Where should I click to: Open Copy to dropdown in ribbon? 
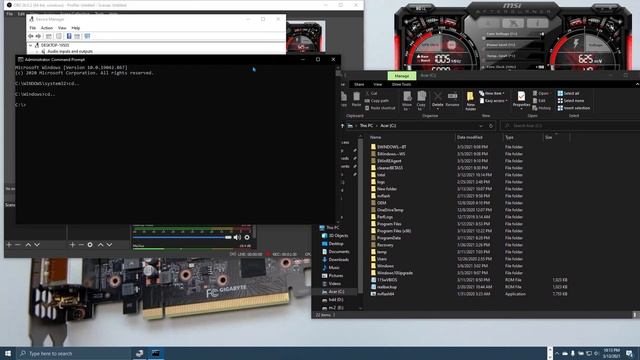[x=421, y=101]
